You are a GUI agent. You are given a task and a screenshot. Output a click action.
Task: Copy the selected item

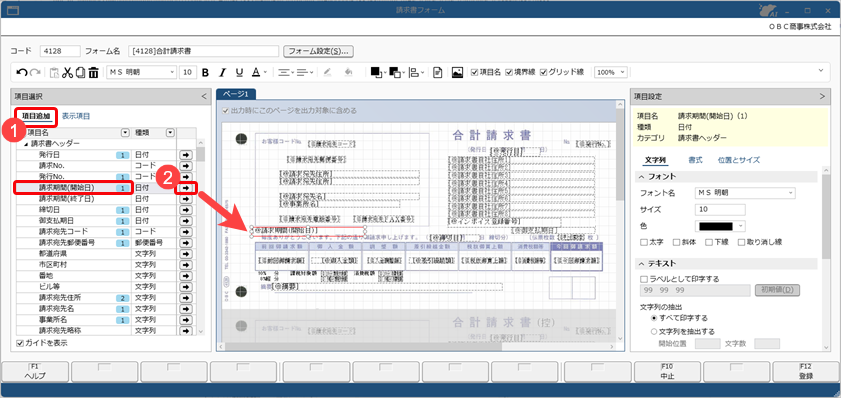pos(80,72)
